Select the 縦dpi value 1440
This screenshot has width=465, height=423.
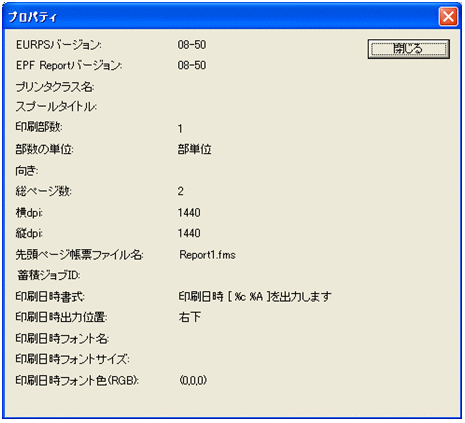189,233
